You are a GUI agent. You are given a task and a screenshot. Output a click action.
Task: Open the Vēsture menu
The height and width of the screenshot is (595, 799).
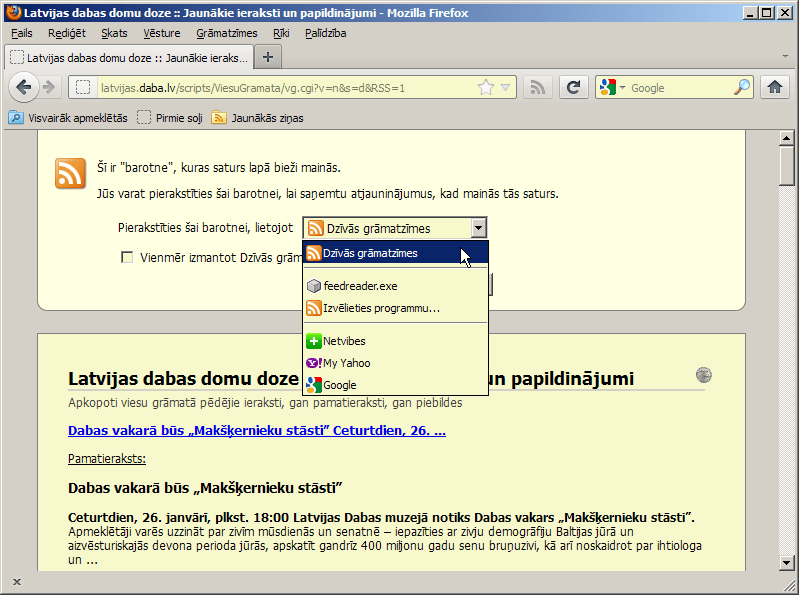[x=162, y=33]
